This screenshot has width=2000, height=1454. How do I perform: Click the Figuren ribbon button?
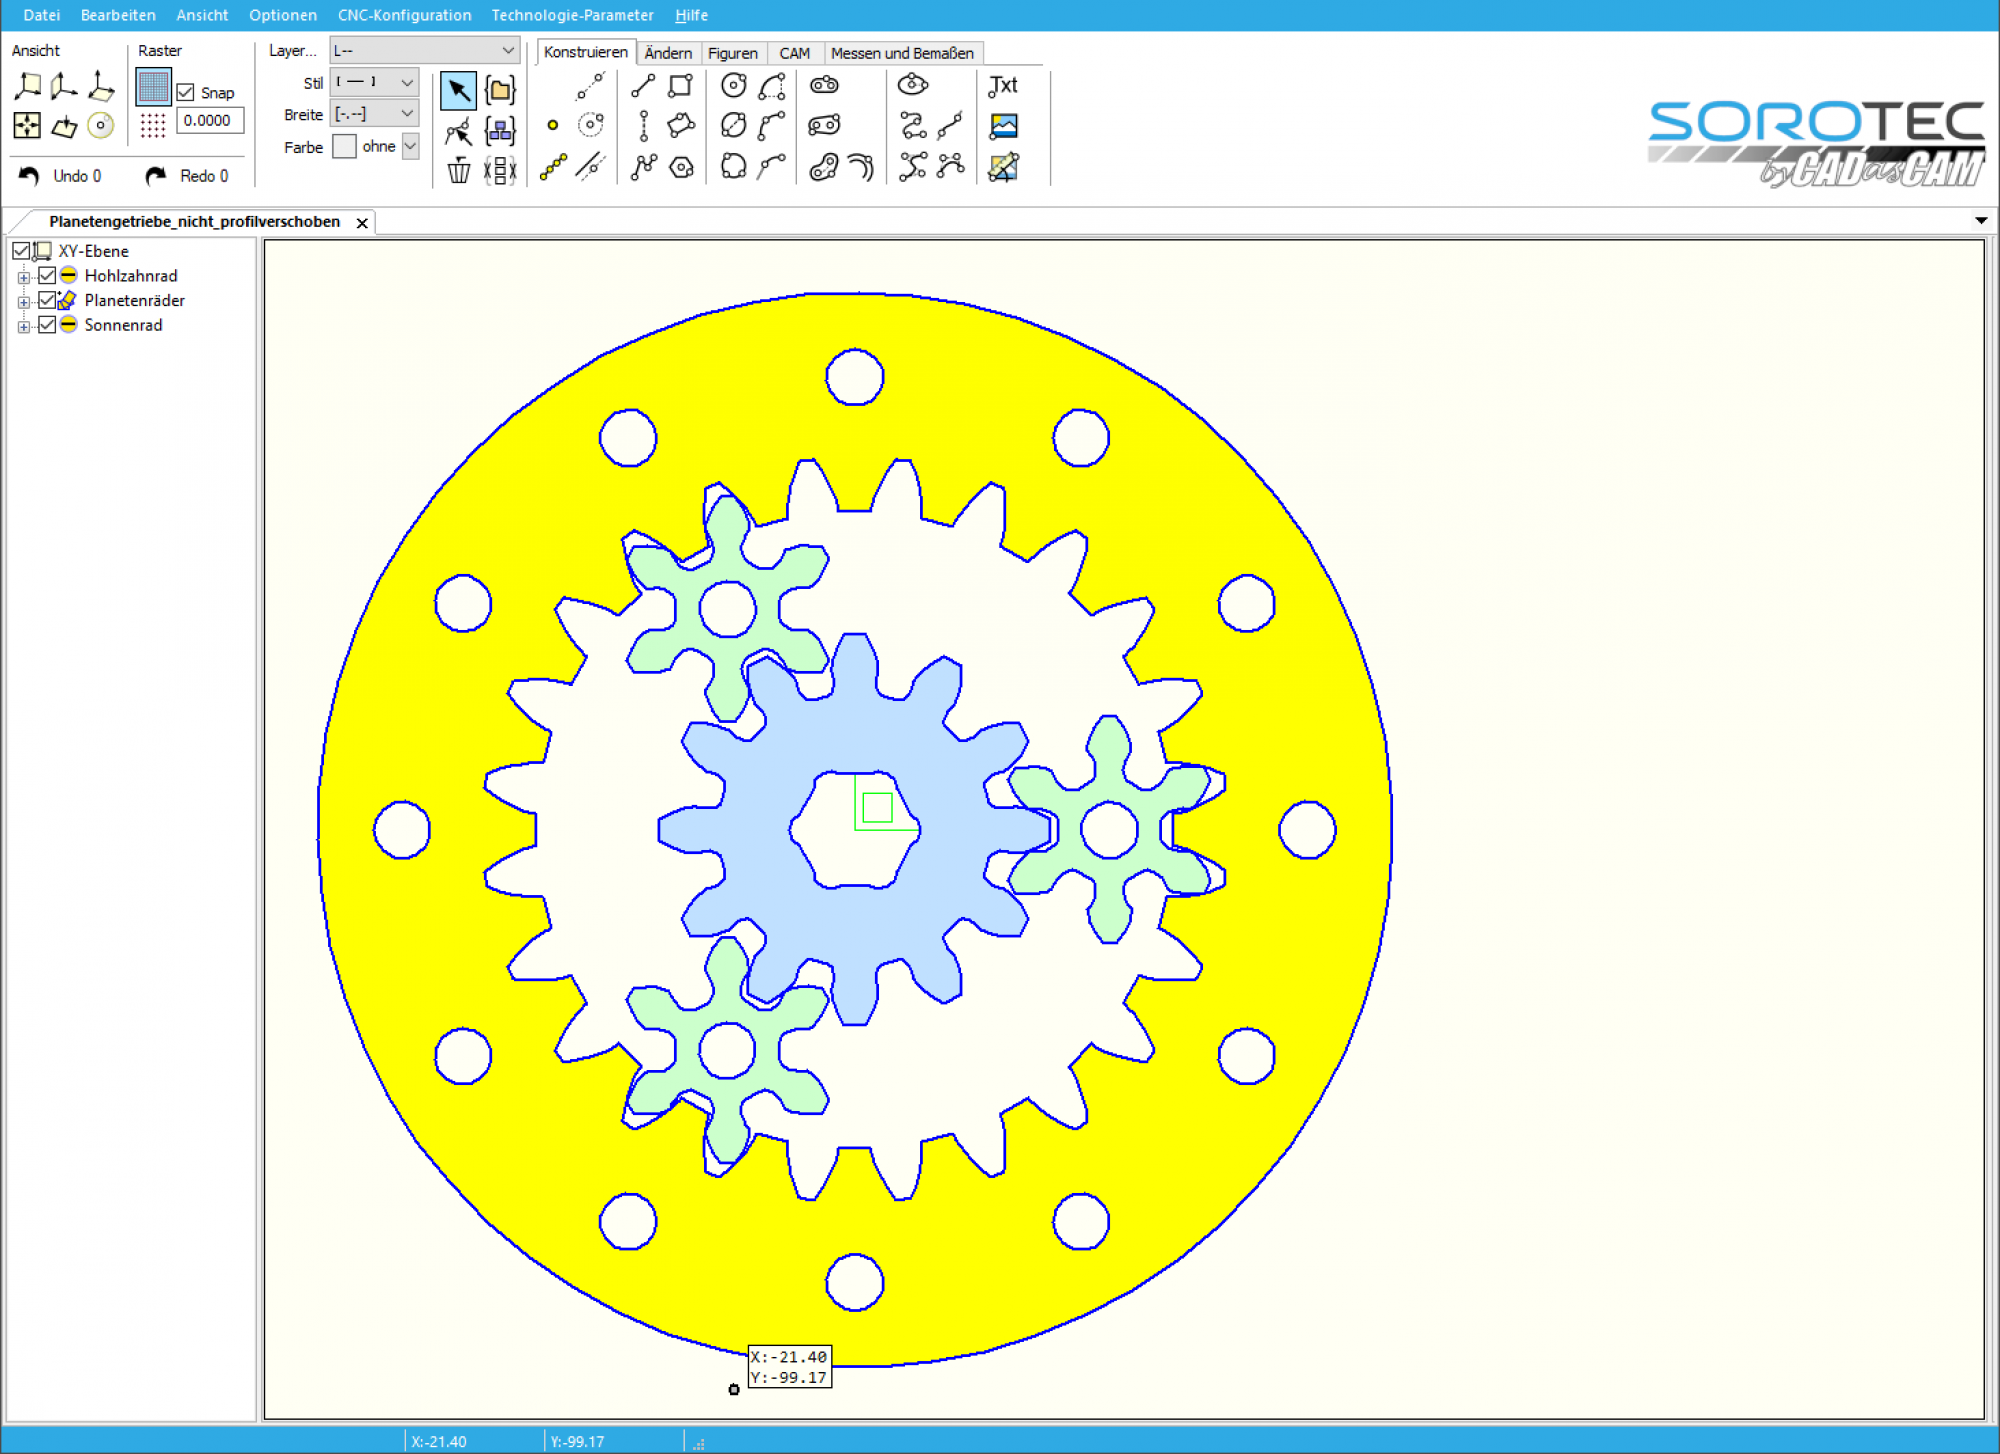tap(733, 51)
